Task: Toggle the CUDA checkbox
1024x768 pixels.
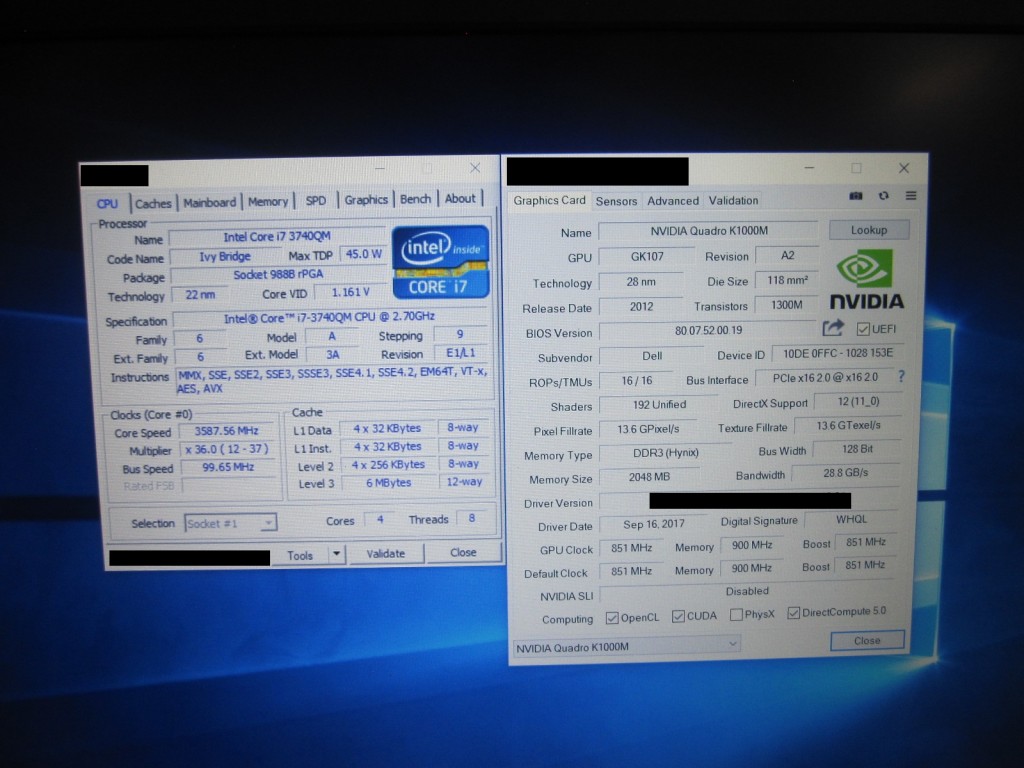Action: 679,616
